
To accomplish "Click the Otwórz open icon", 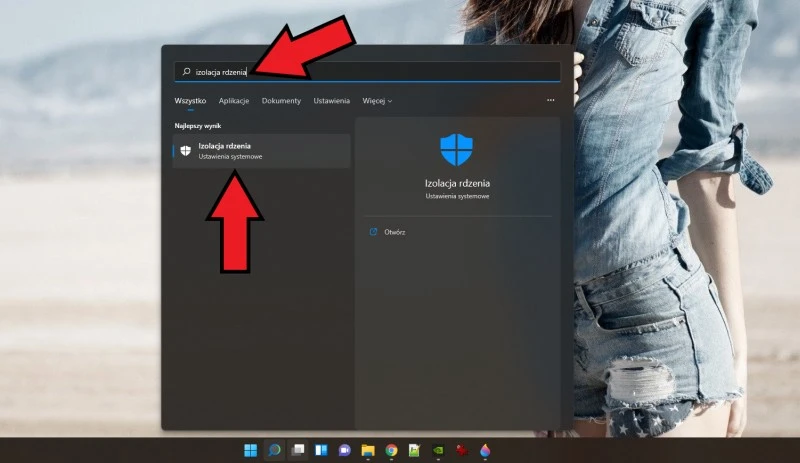I will pos(373,232).
